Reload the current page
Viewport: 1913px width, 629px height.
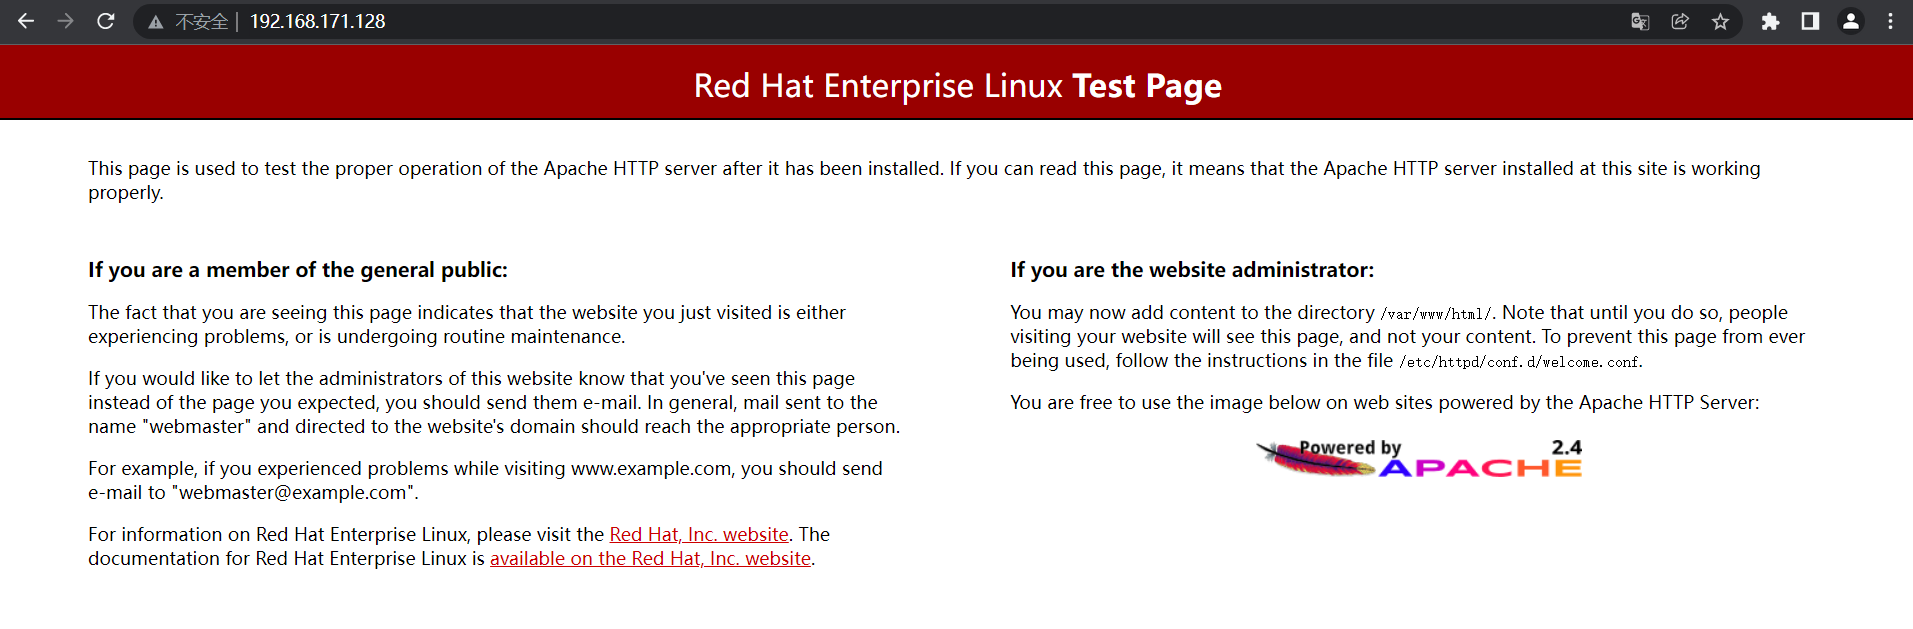click(x=106, y=21)
